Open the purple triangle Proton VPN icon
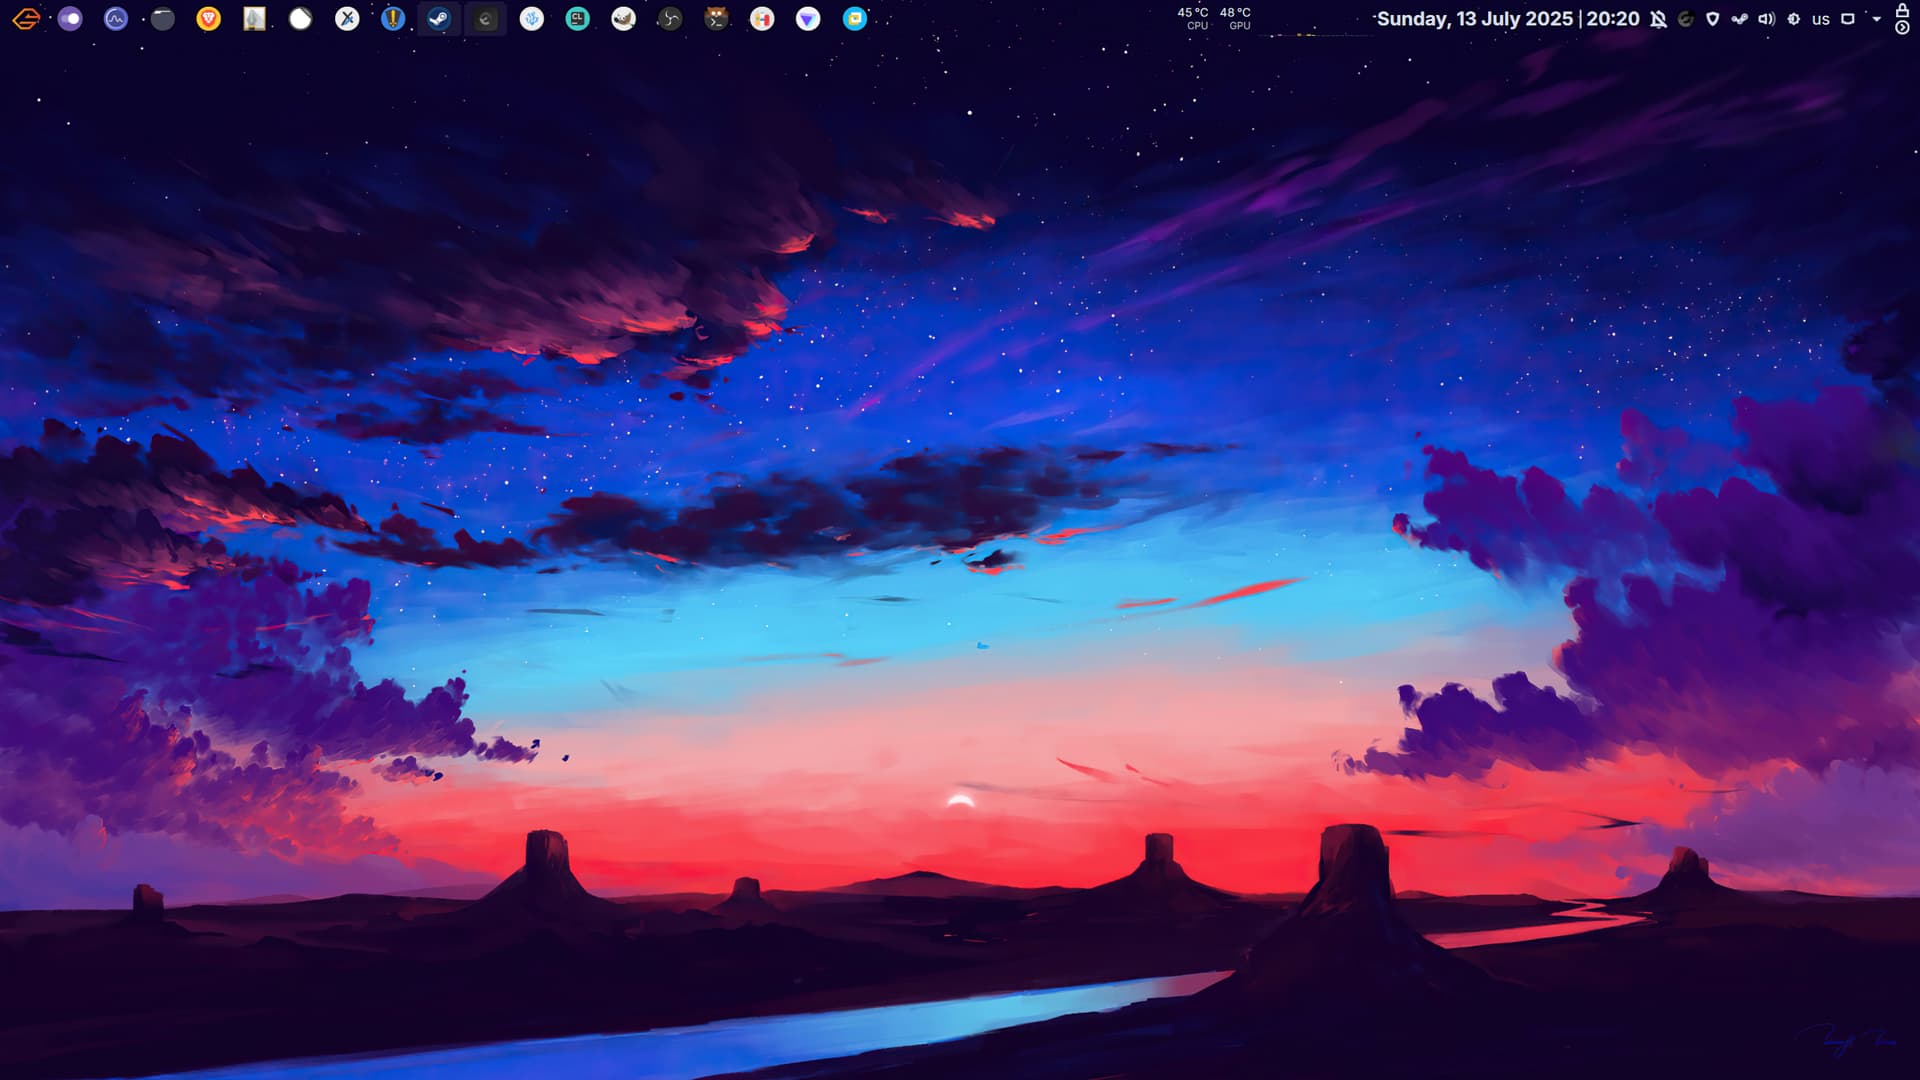Screen dimensions: 1920x1080 [808, 19]
